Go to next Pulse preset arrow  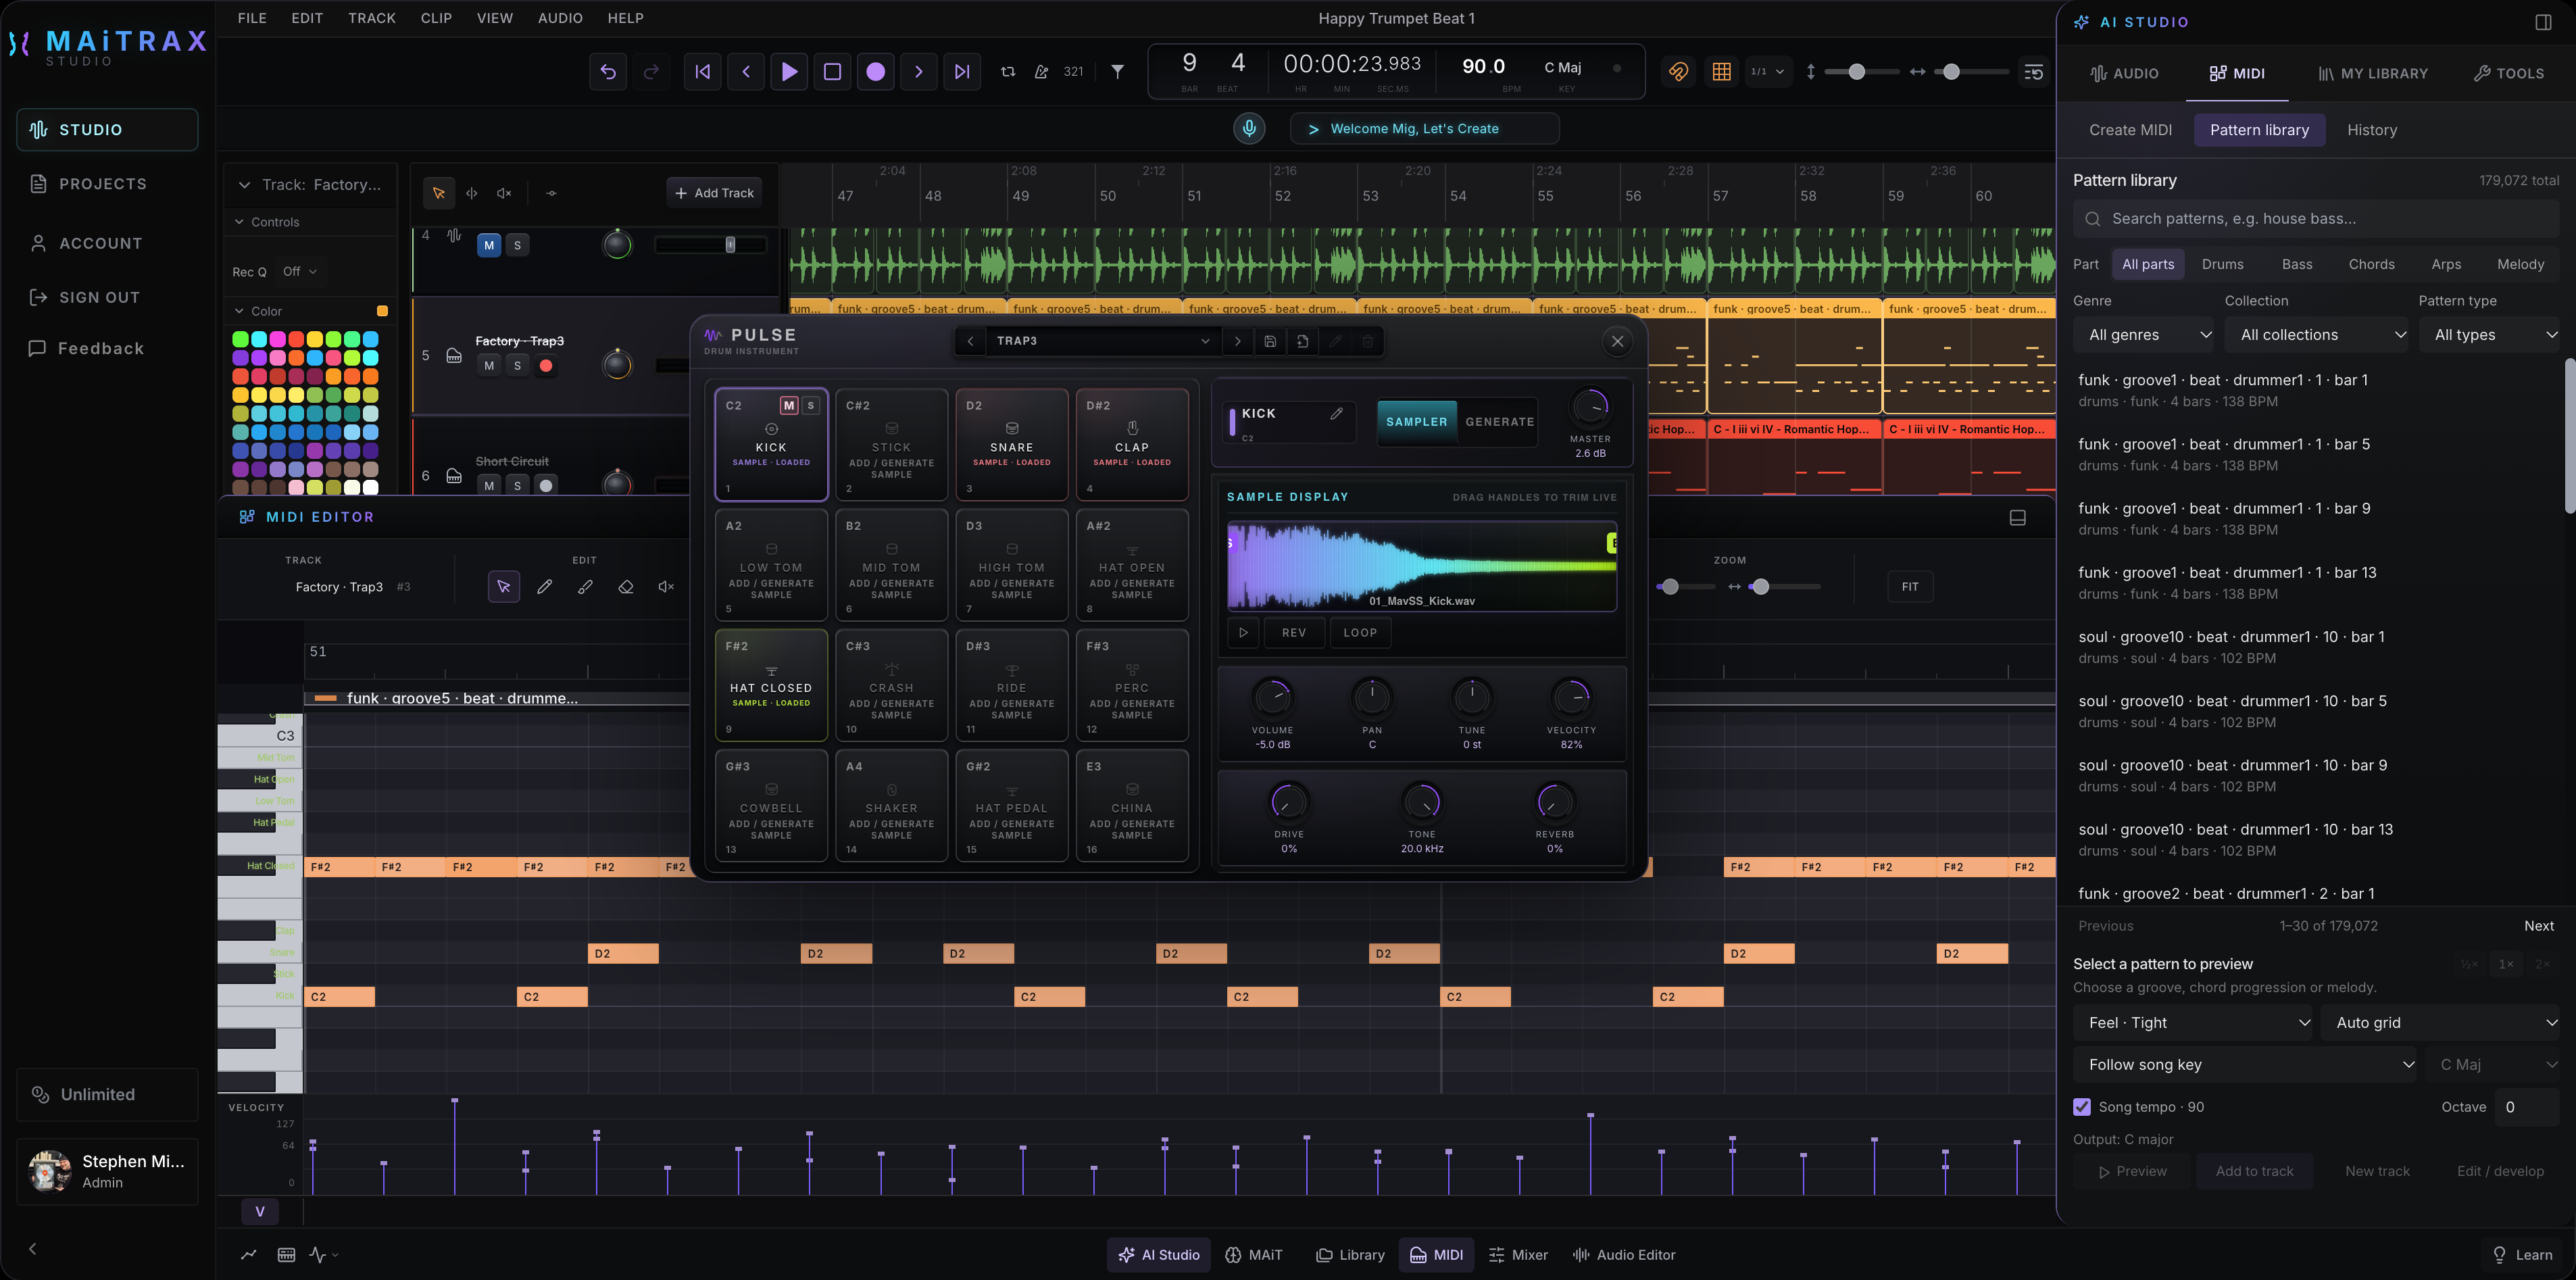(x=1238, y=341)
